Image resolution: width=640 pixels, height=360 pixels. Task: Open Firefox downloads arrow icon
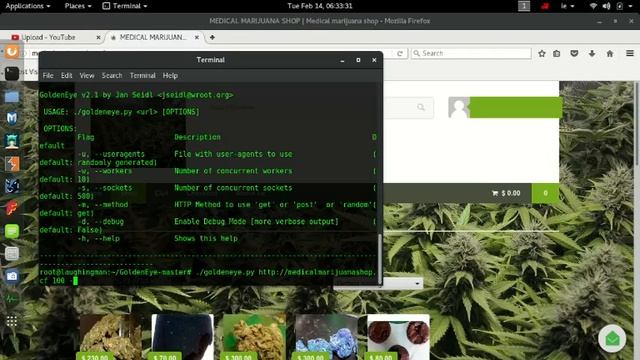(x=592, y=53)
